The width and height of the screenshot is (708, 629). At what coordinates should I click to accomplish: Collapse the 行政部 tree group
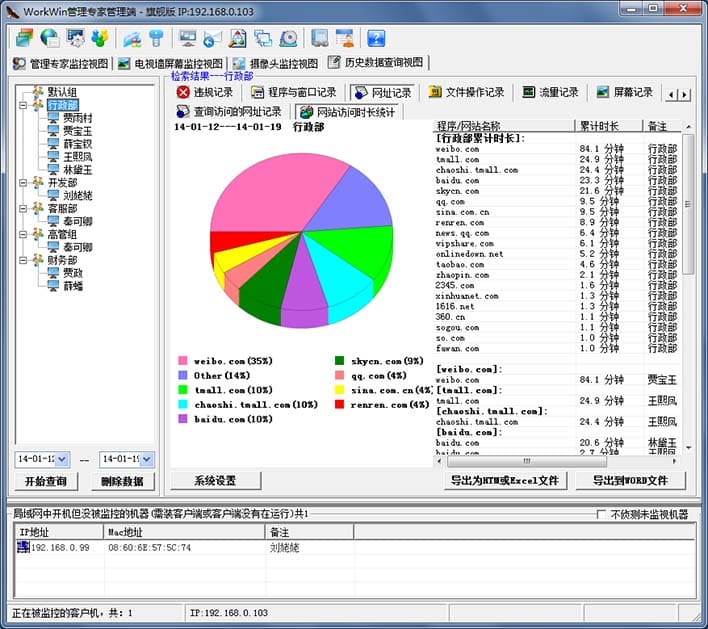pos(23,105)
